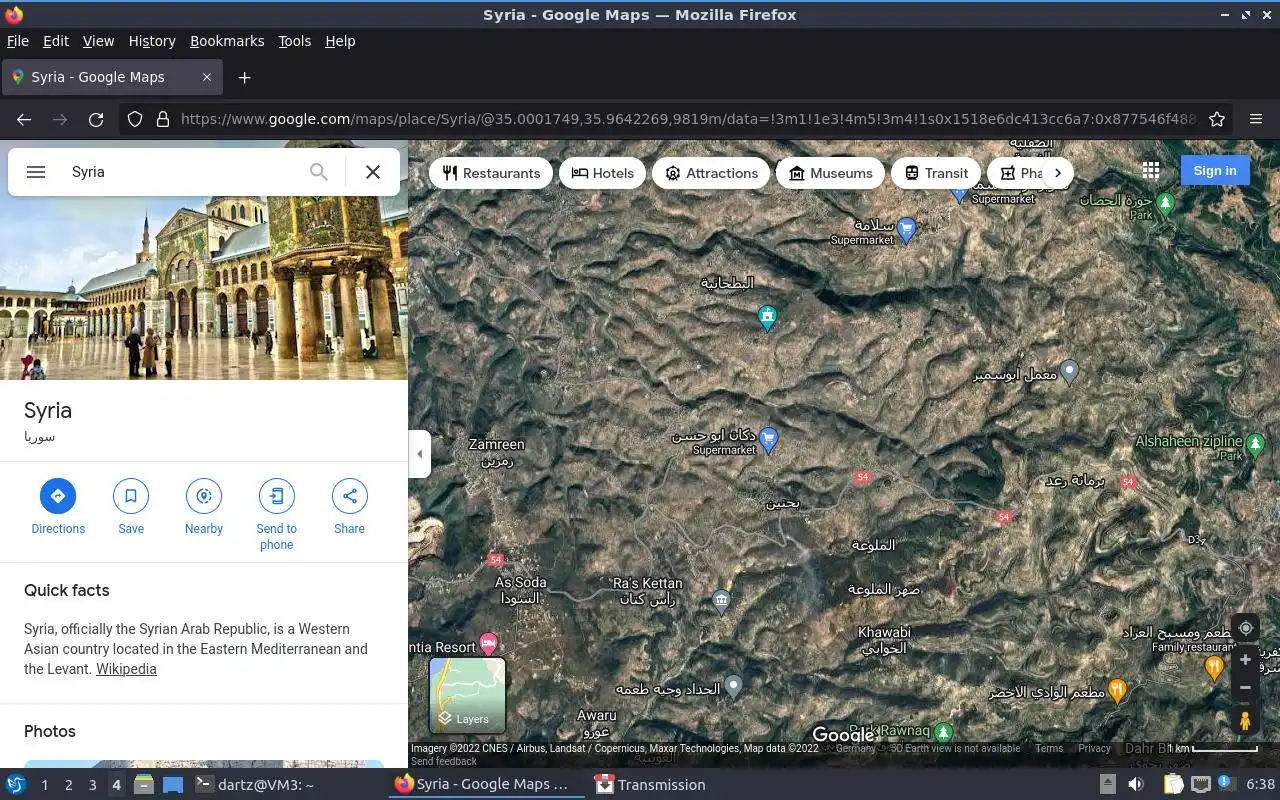Send Syria to your phone
The width and height of the screenshot is (1280, 800).
coord(277,515)
